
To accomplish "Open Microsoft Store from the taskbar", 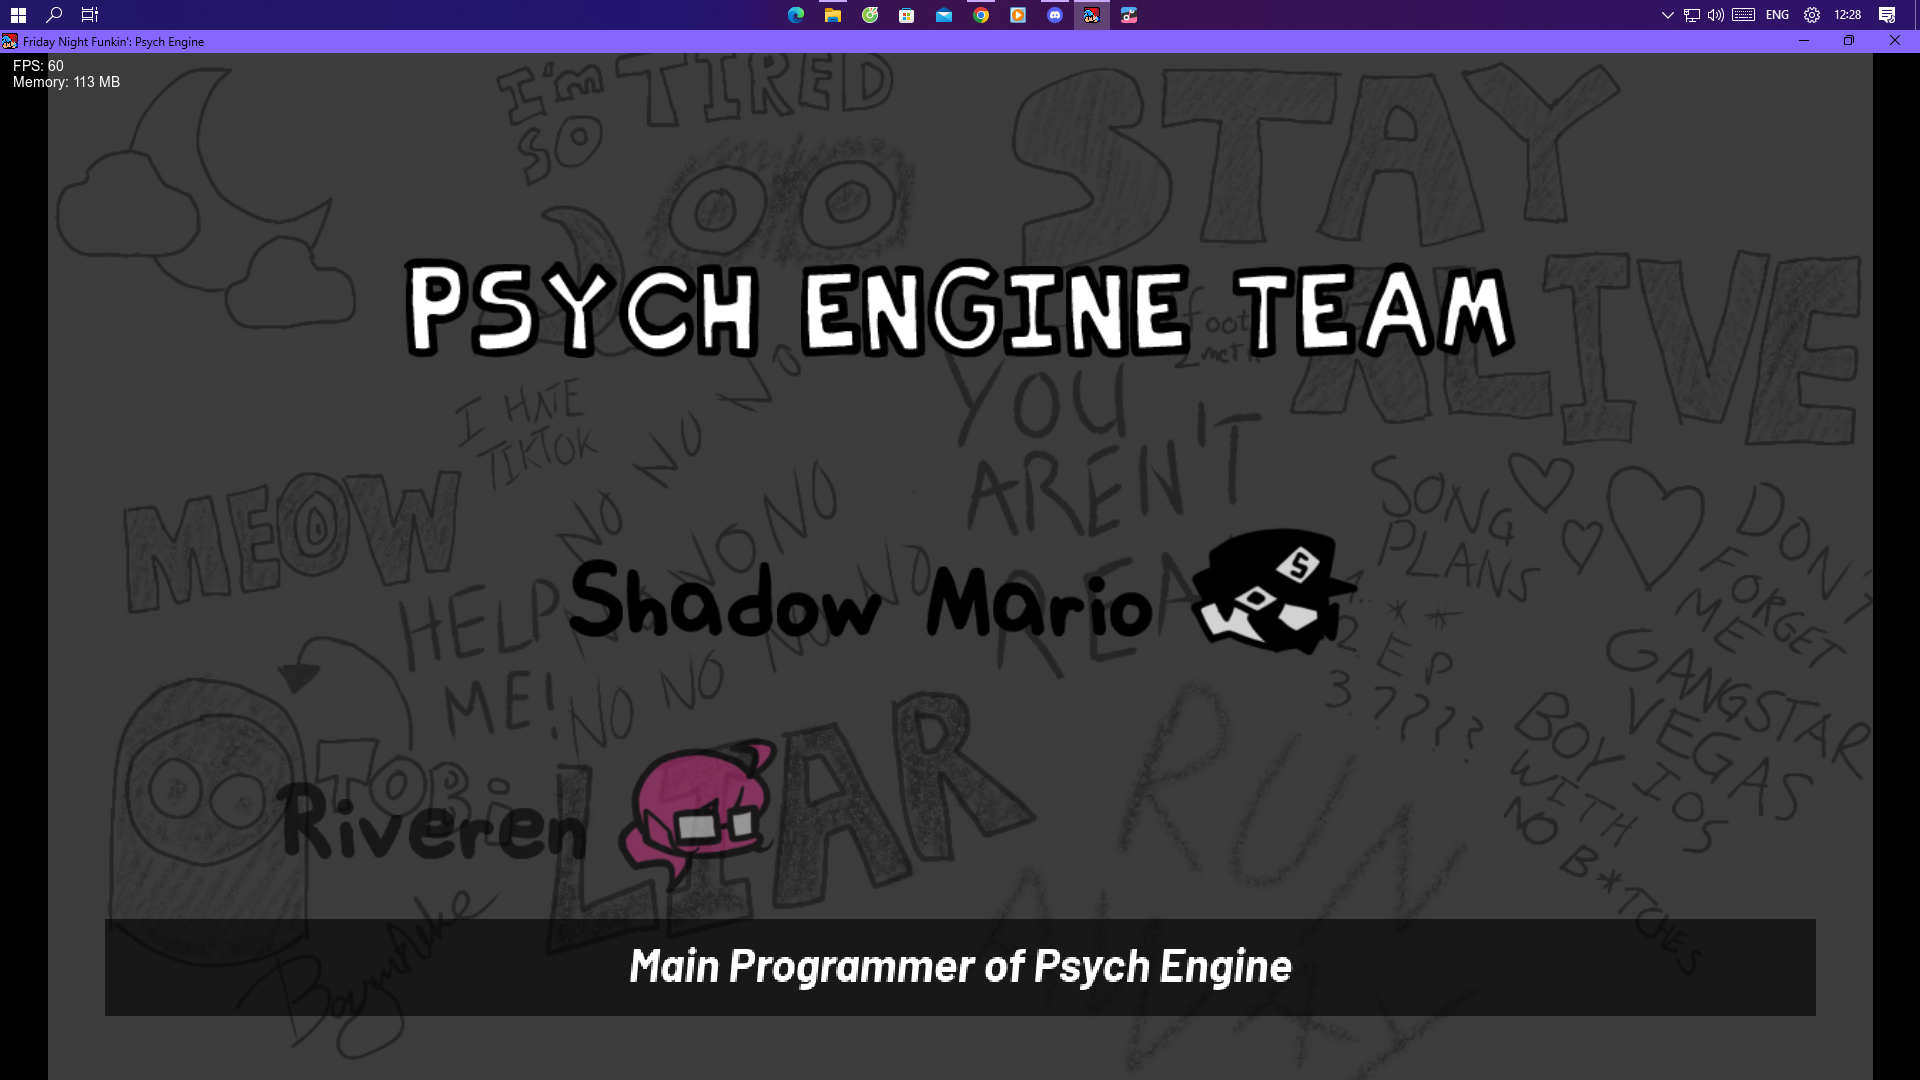I will 906,15.
